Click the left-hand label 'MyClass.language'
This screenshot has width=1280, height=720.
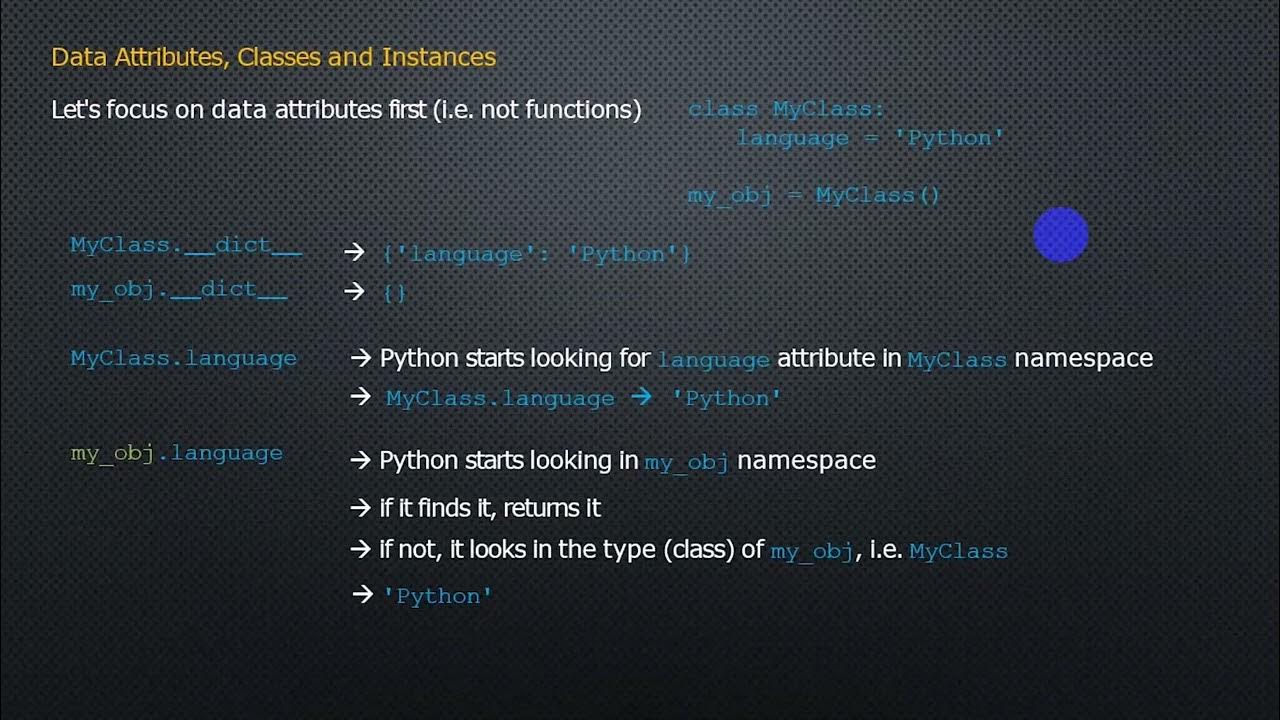pos(183,358)
